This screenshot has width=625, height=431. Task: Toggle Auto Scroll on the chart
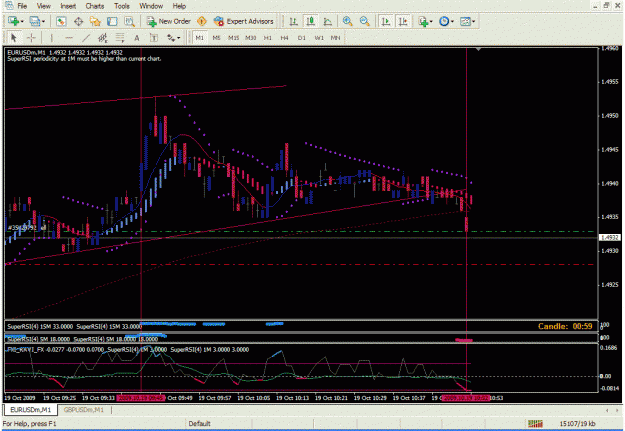point(385,21)
